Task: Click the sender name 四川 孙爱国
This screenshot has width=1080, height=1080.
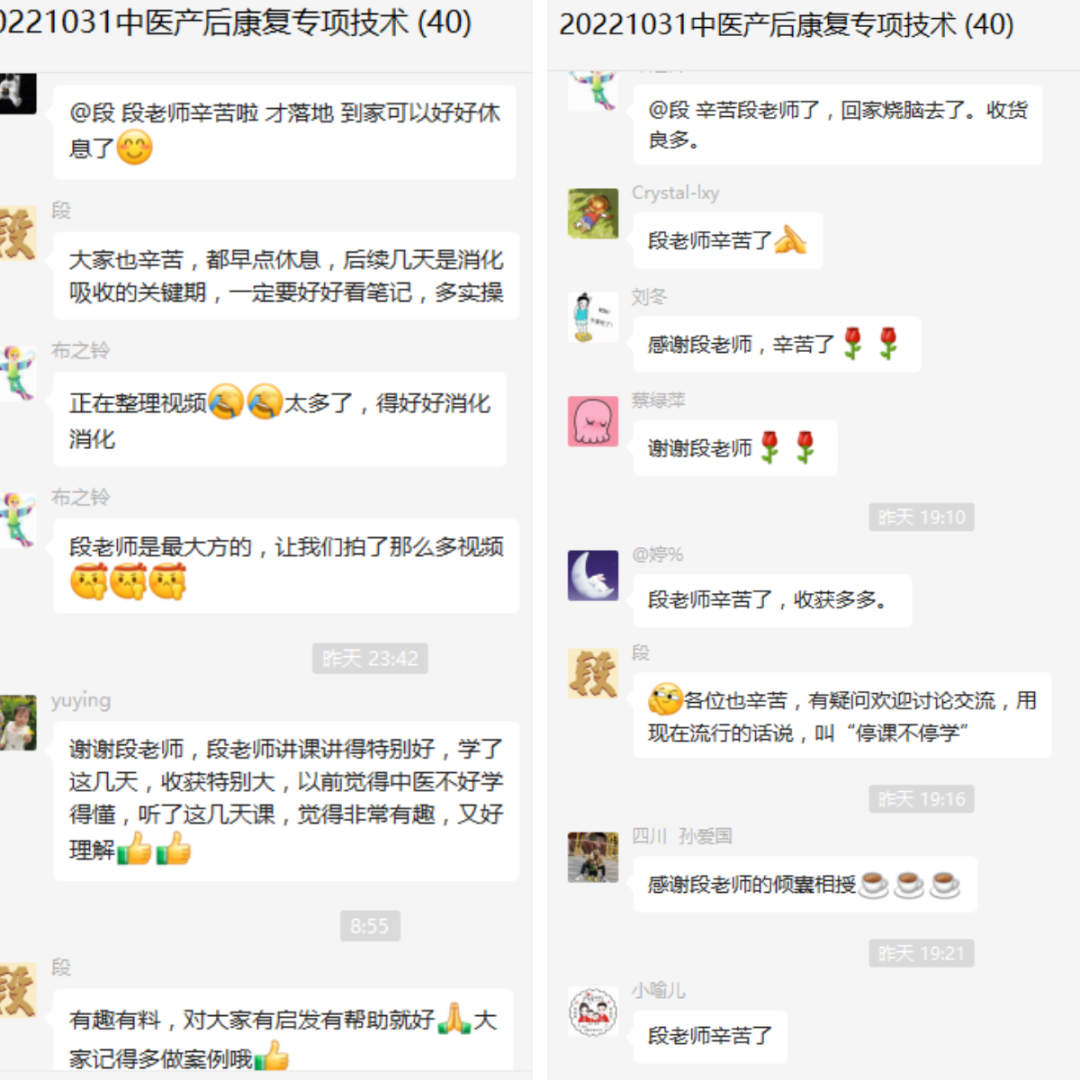Action: (681, 836)
